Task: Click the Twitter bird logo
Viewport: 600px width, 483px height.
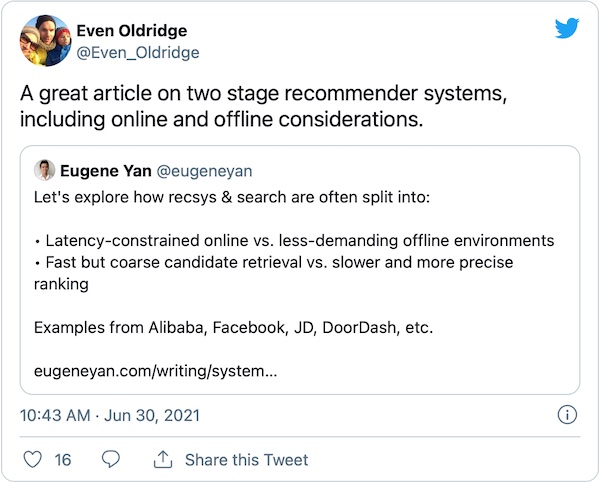Action: [567, 28]
